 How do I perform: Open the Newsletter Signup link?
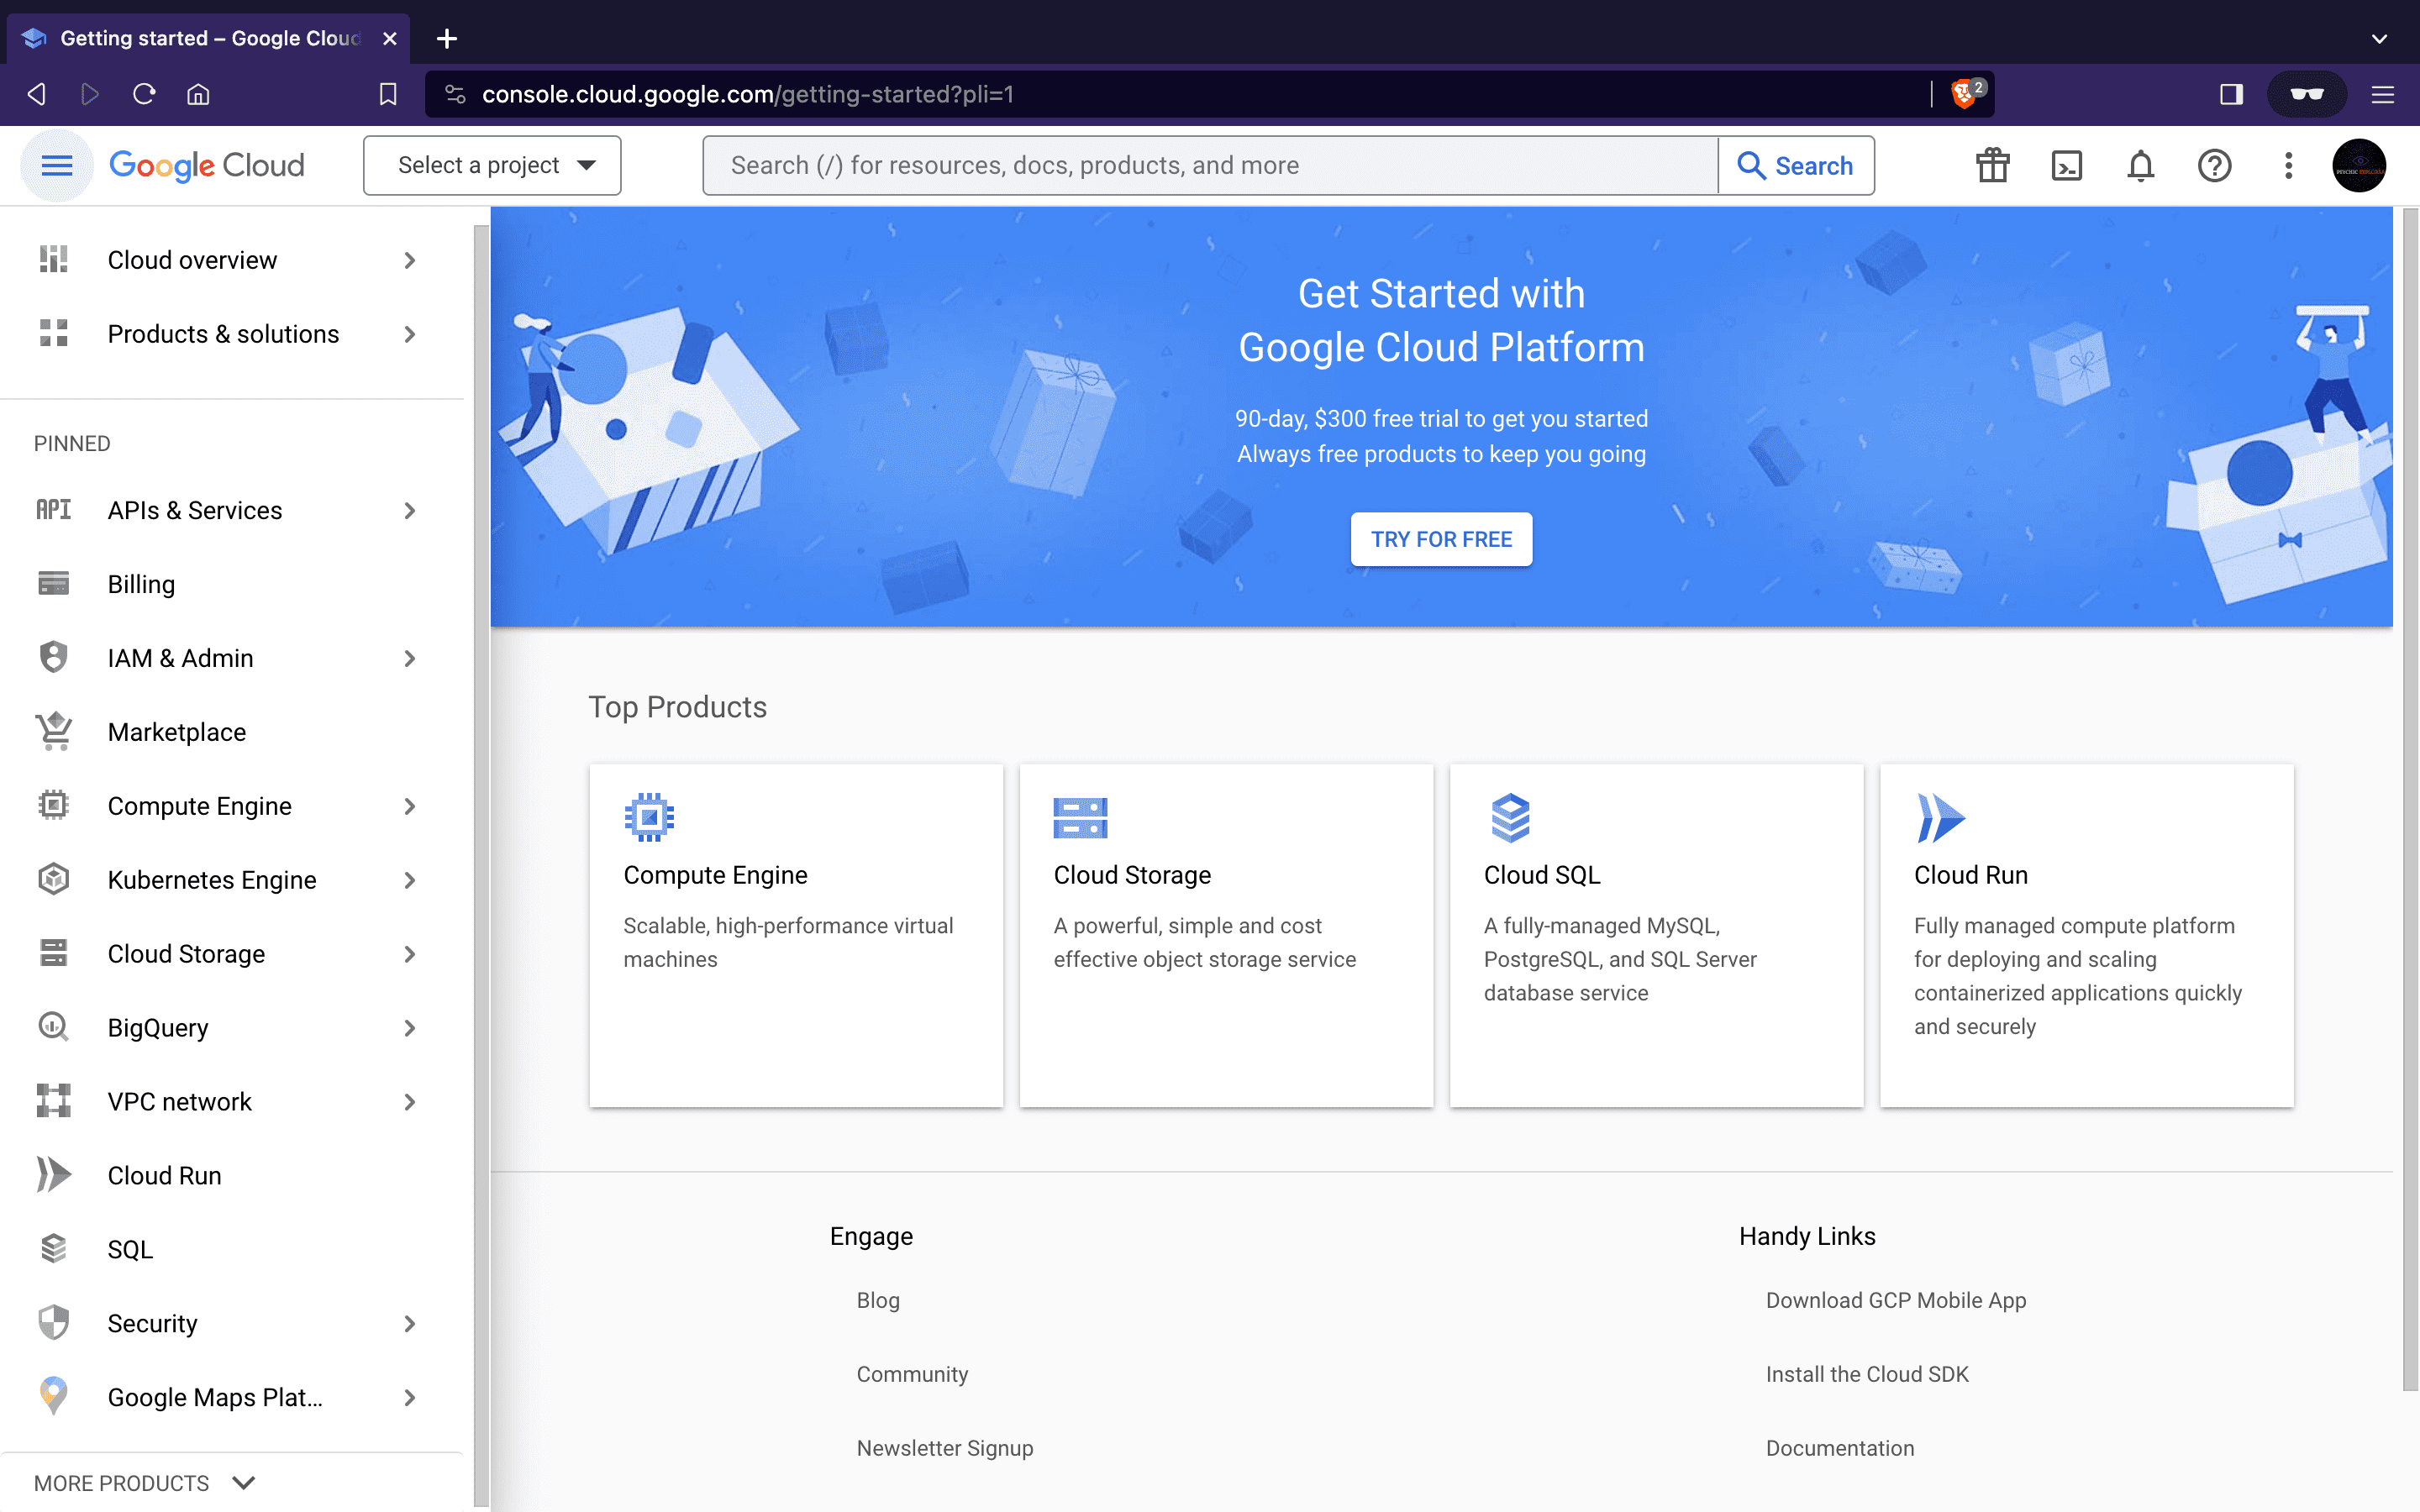pos(944,1448)
